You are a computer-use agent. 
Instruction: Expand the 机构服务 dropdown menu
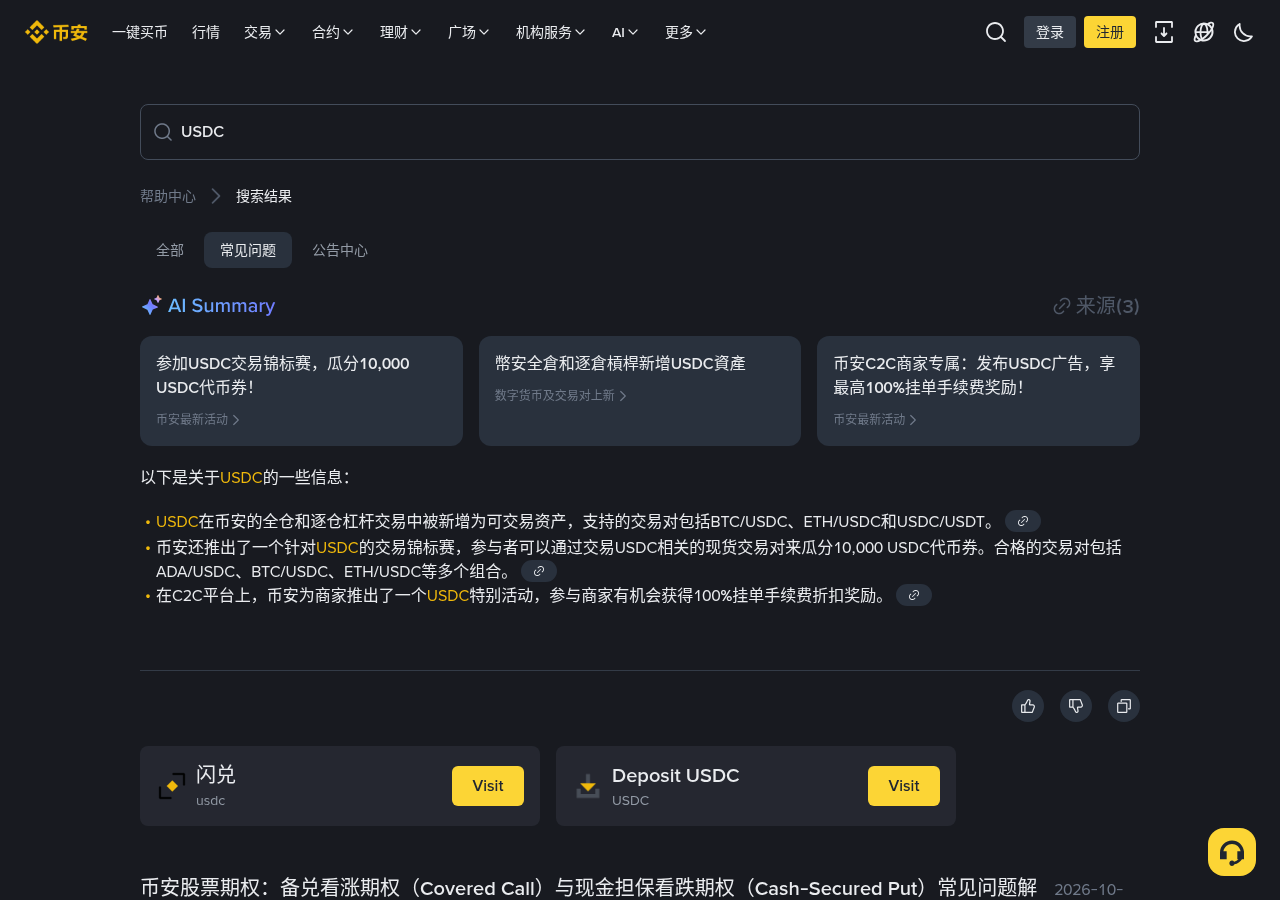(x=551, y=32)
